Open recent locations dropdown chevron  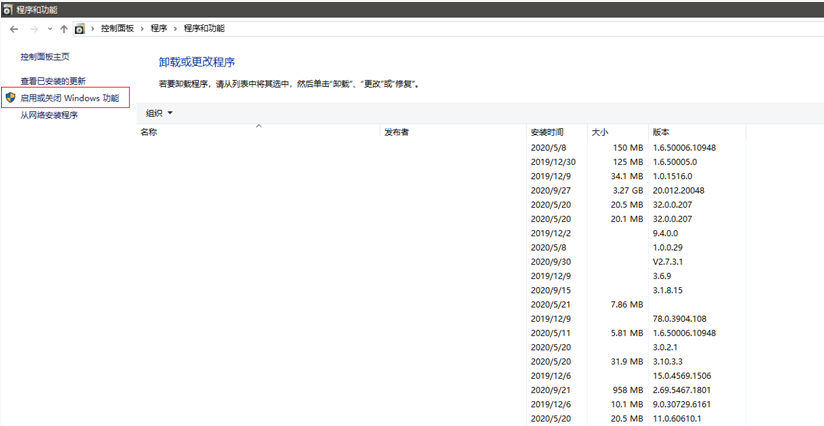[50, 29]
